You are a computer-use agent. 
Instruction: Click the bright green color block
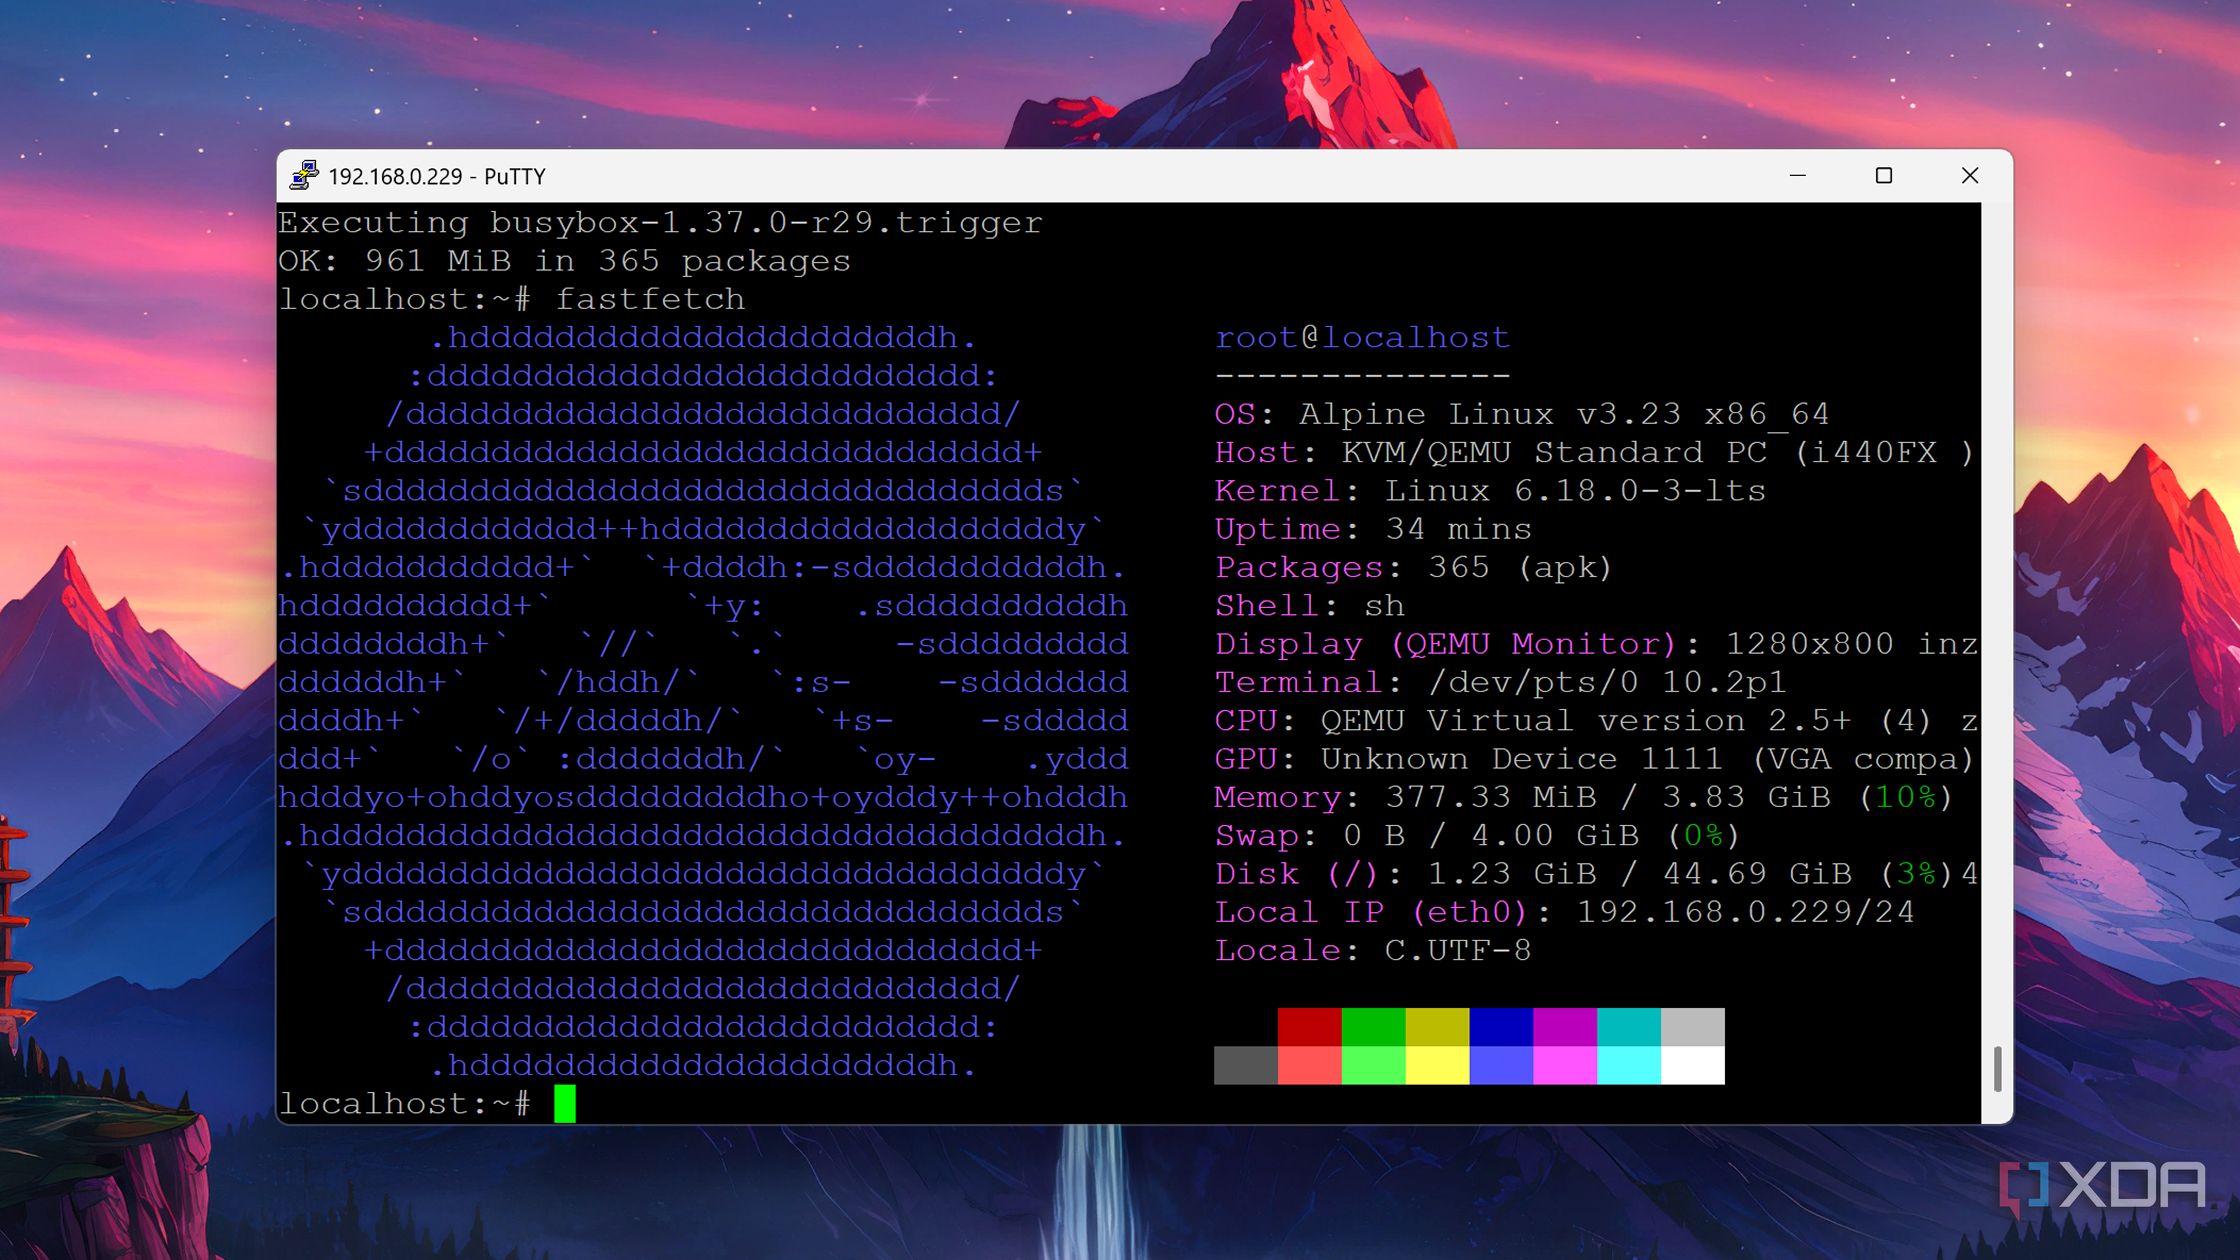[1373, 1065]
